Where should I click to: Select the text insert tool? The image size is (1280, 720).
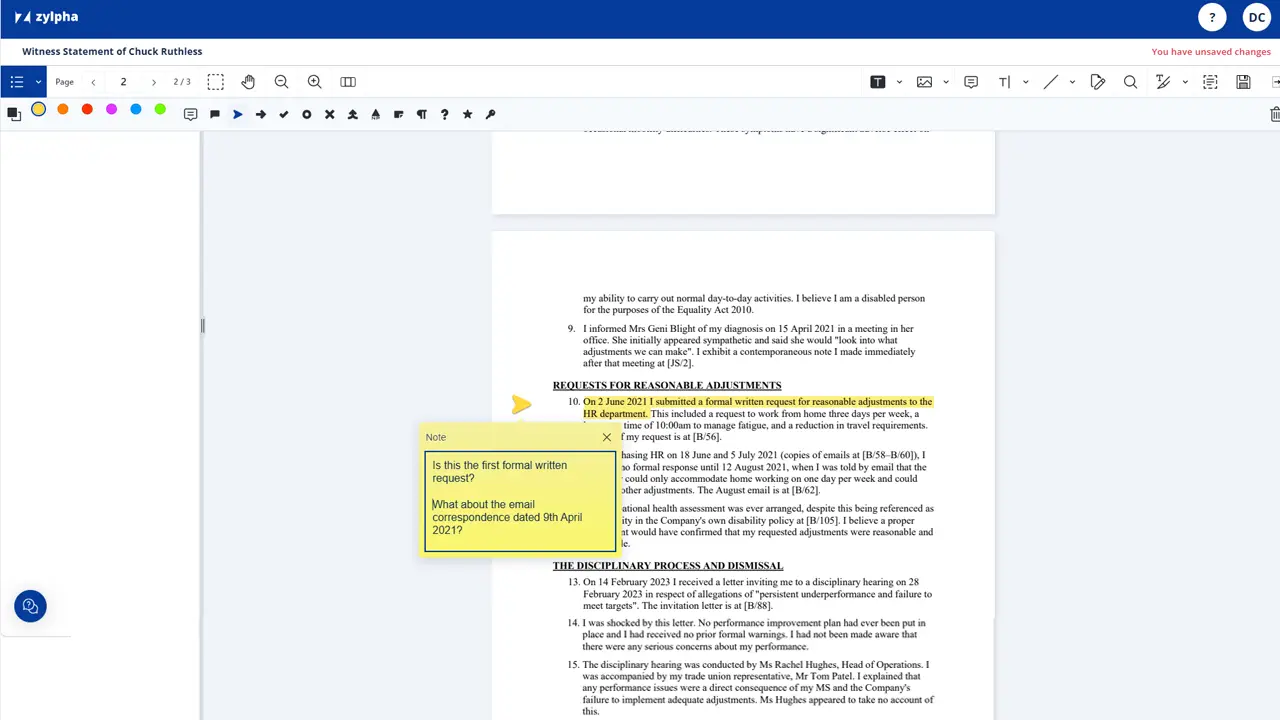pos(1004,82)
